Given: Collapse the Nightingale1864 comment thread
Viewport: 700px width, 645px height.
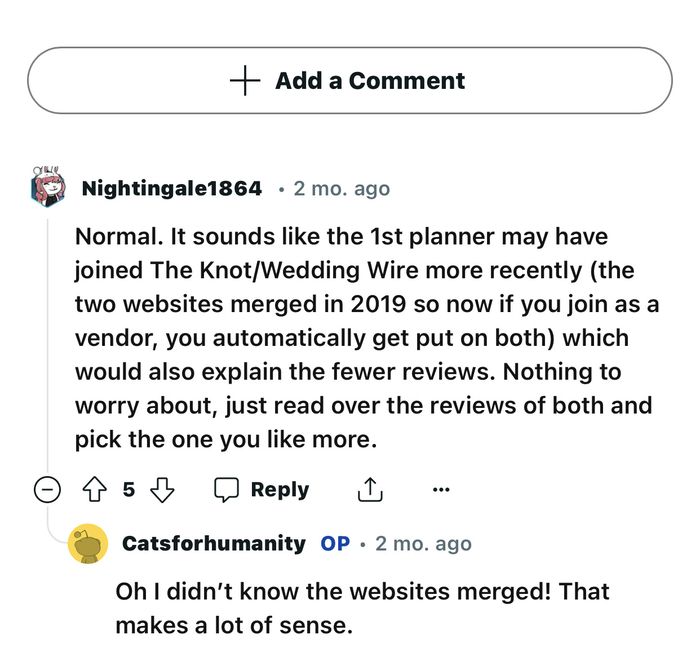Looking at the screenshot, I should point(48,490).
